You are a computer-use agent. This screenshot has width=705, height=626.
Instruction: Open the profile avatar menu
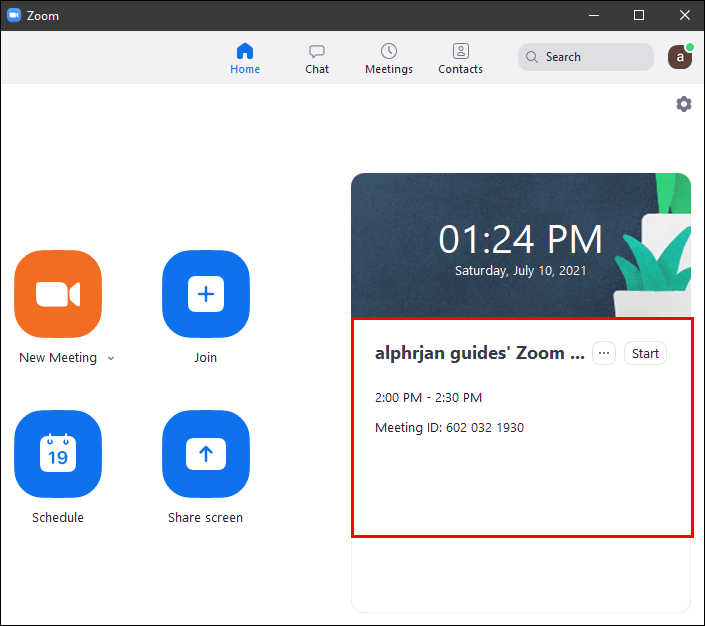tap(680, 57)
